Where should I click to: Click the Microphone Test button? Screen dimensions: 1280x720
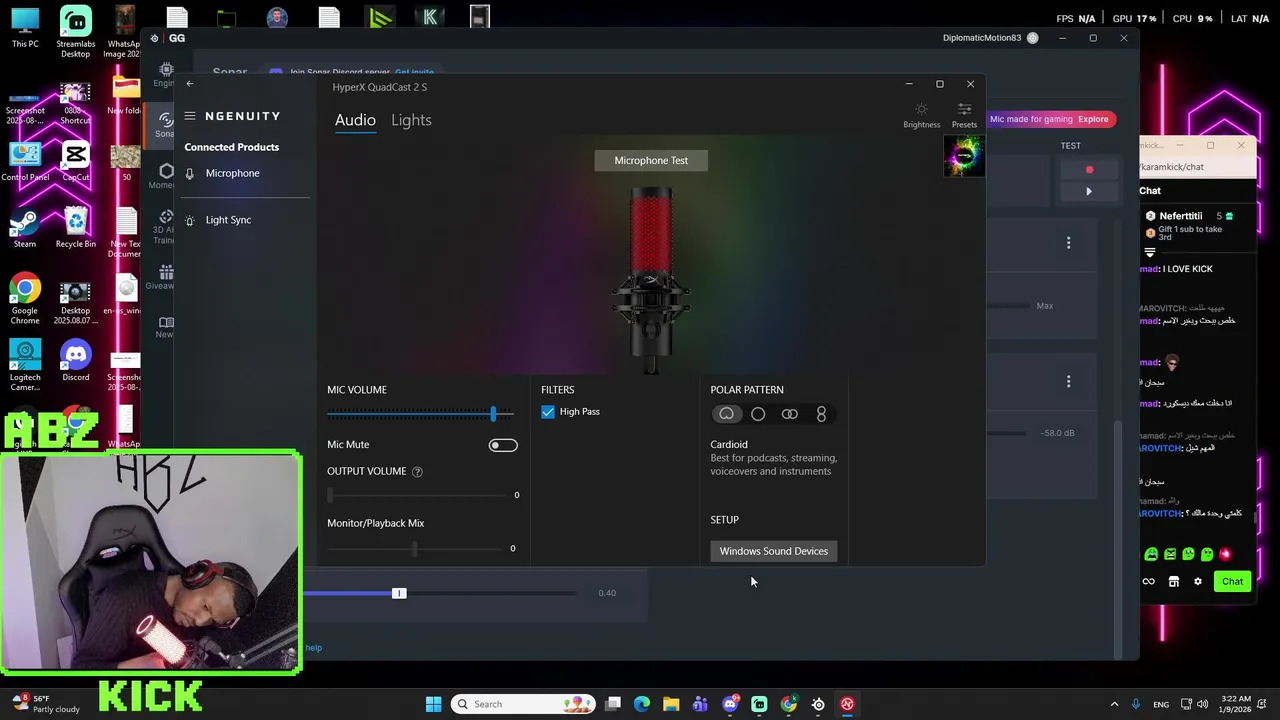[651, 160]
